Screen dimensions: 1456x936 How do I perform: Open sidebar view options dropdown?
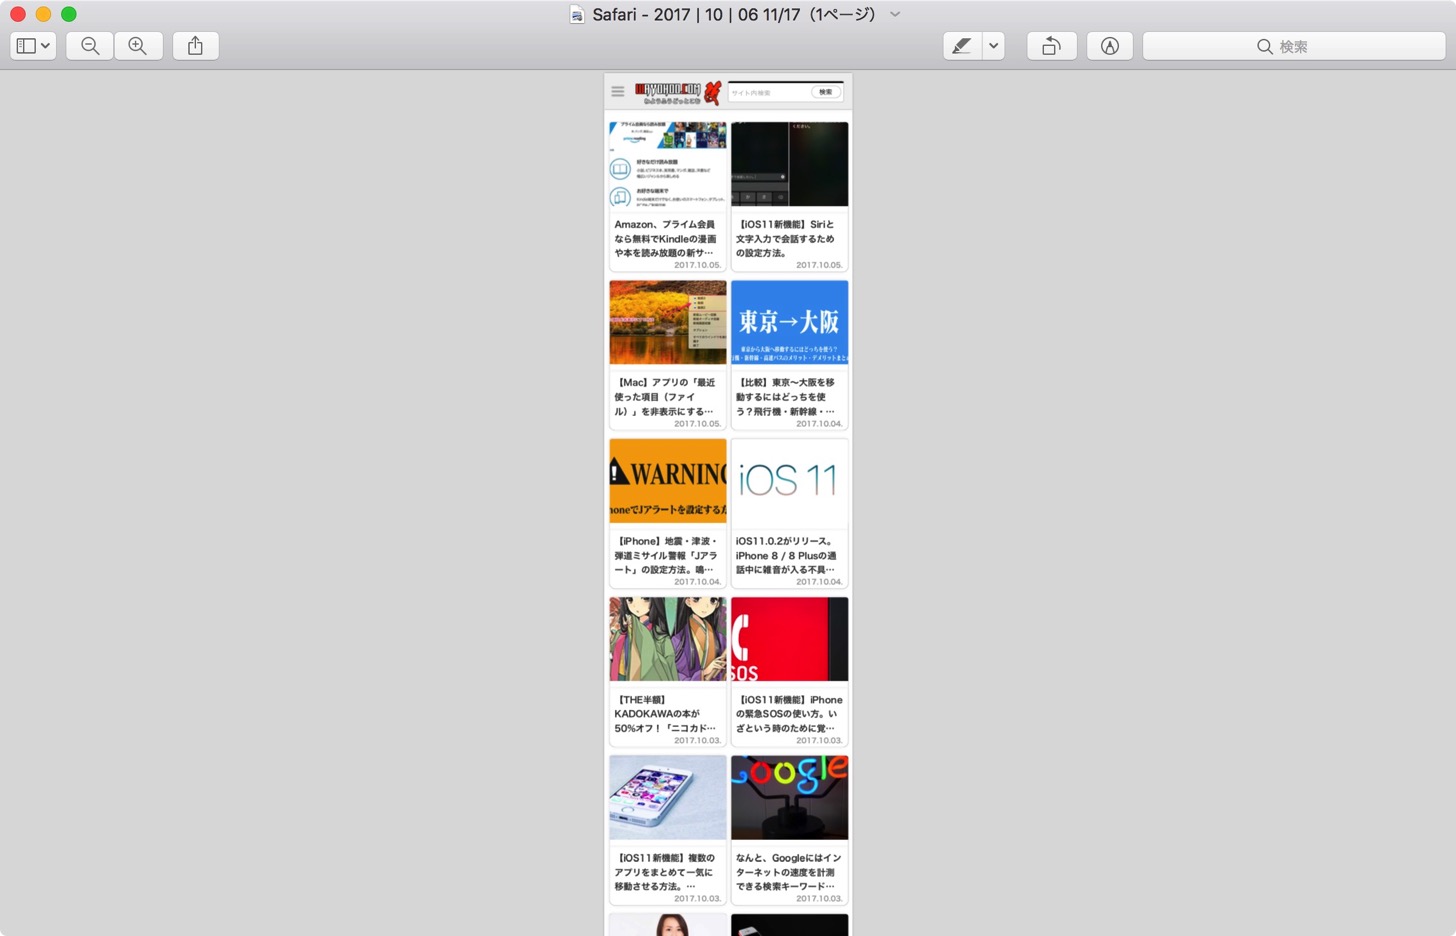(33, 46)
